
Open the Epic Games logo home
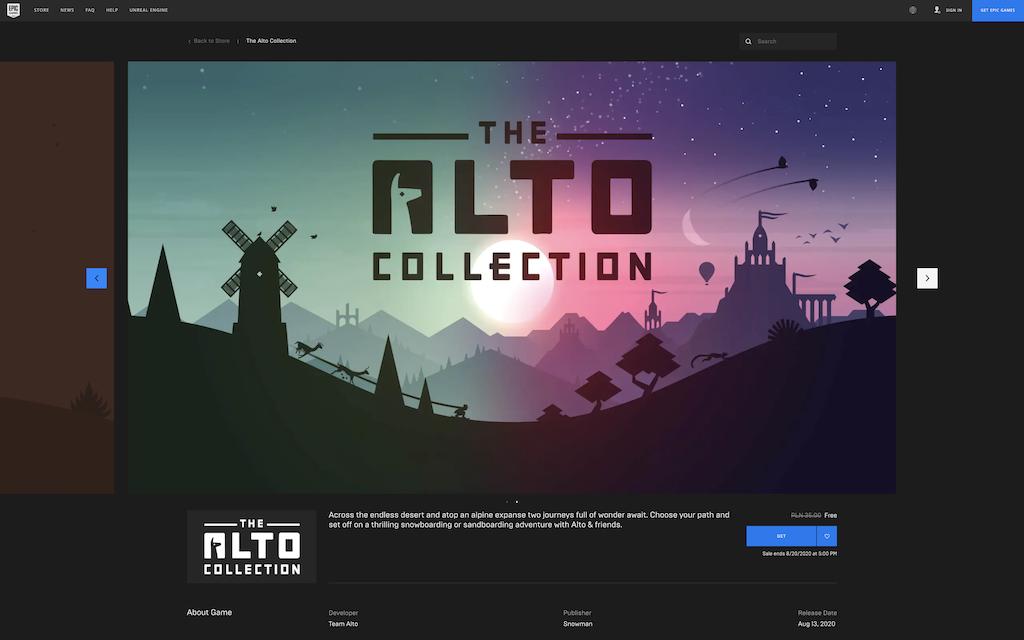(x=13, y=10)
